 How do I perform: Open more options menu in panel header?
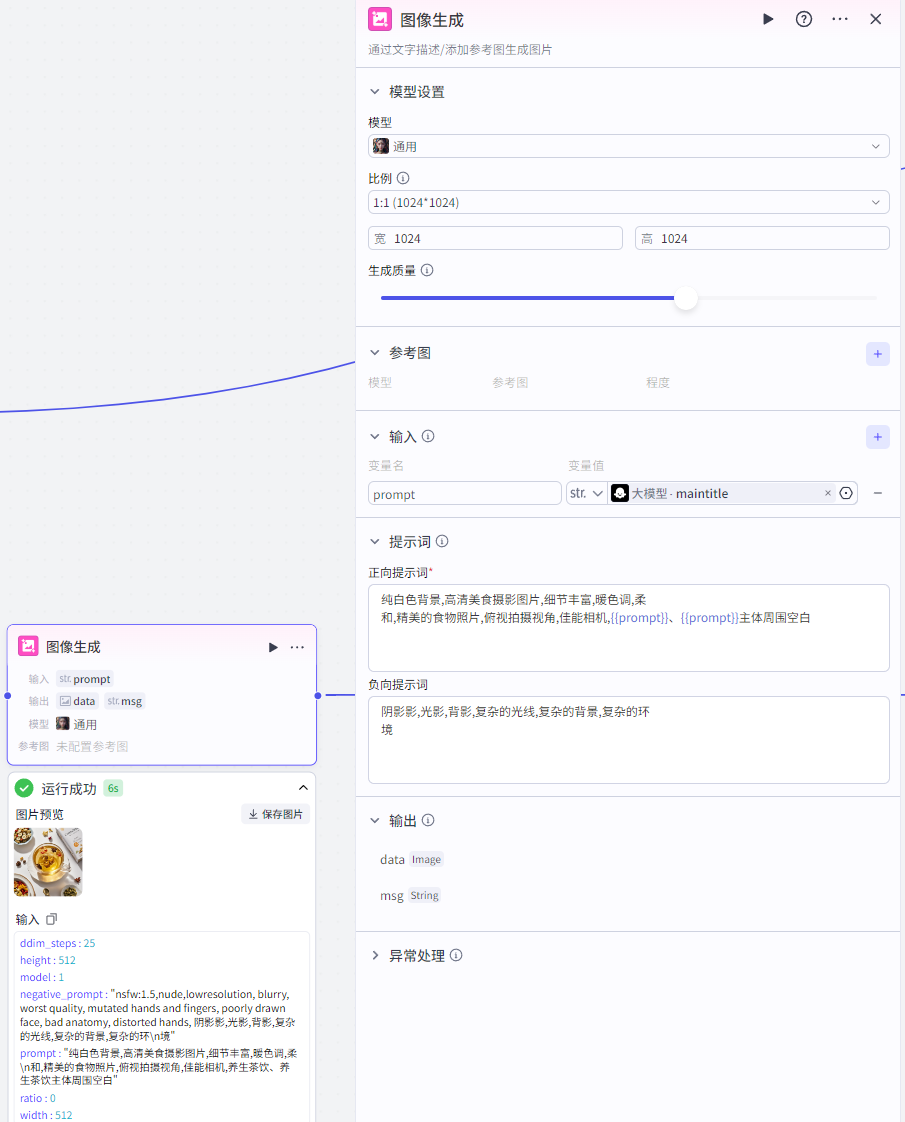coord(840,19)
